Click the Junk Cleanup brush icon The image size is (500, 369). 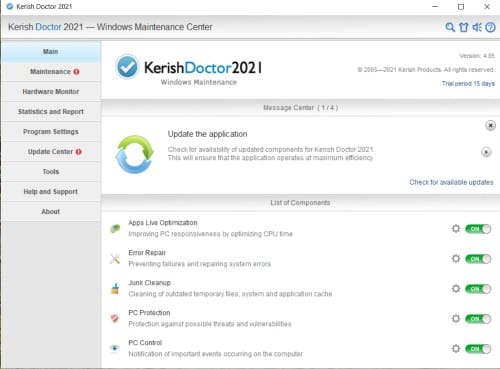point(115,288)
